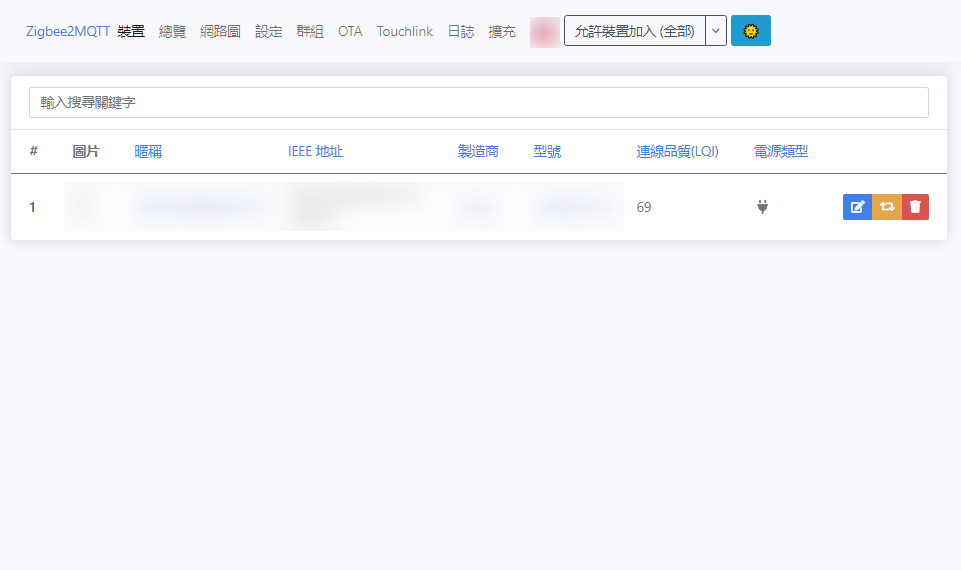
Task: Click the orange rename/reconfigure arrows icon
Action: pyautogui.click(x=886, y=207)
